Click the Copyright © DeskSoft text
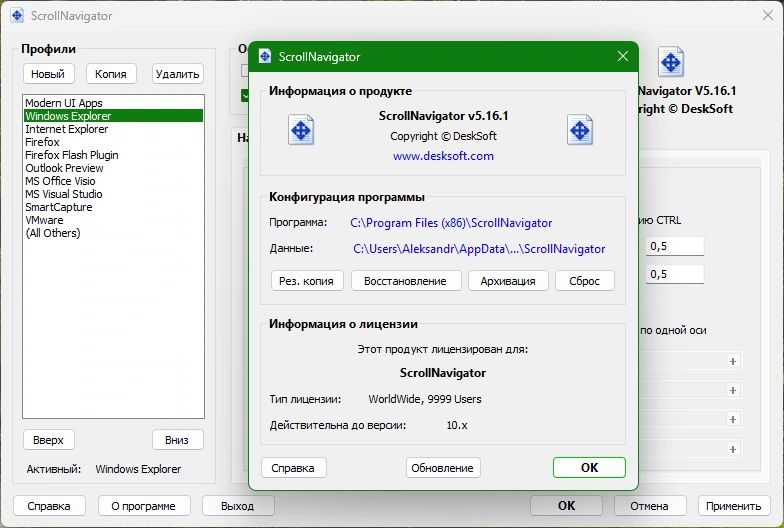 tap(444, 136)
